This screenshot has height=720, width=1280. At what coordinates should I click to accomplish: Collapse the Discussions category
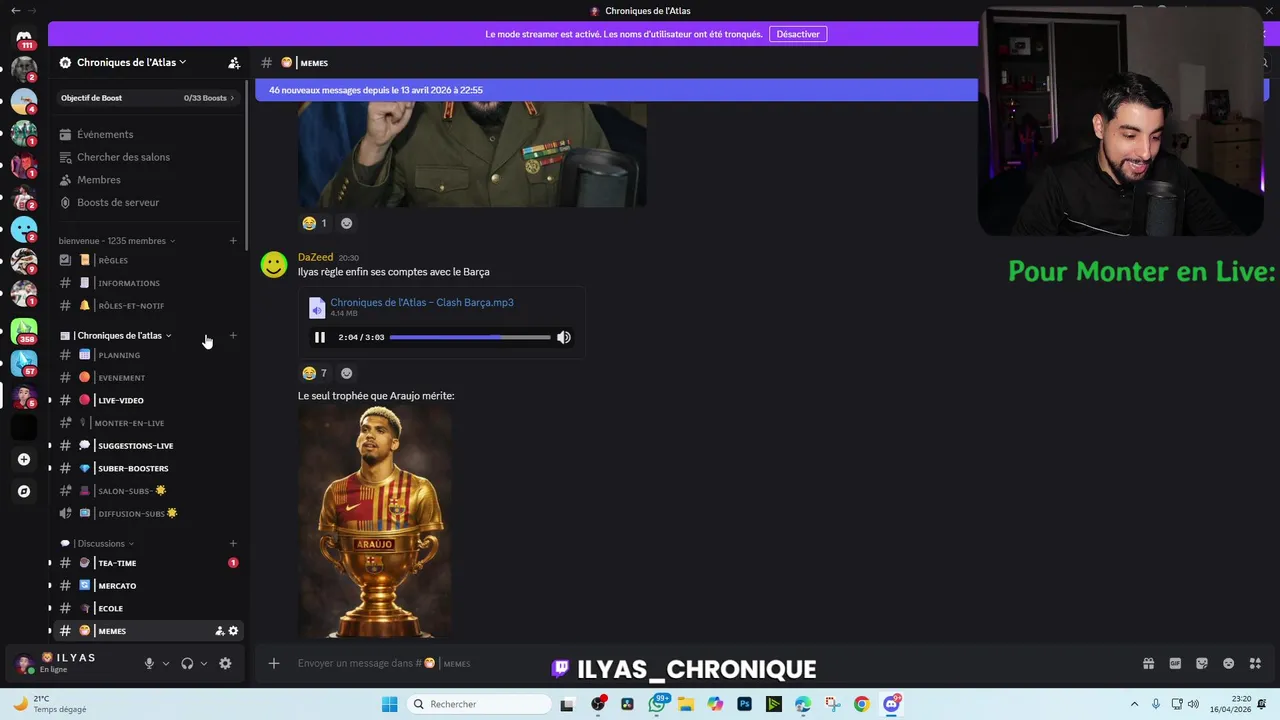[x=97, y=543]
